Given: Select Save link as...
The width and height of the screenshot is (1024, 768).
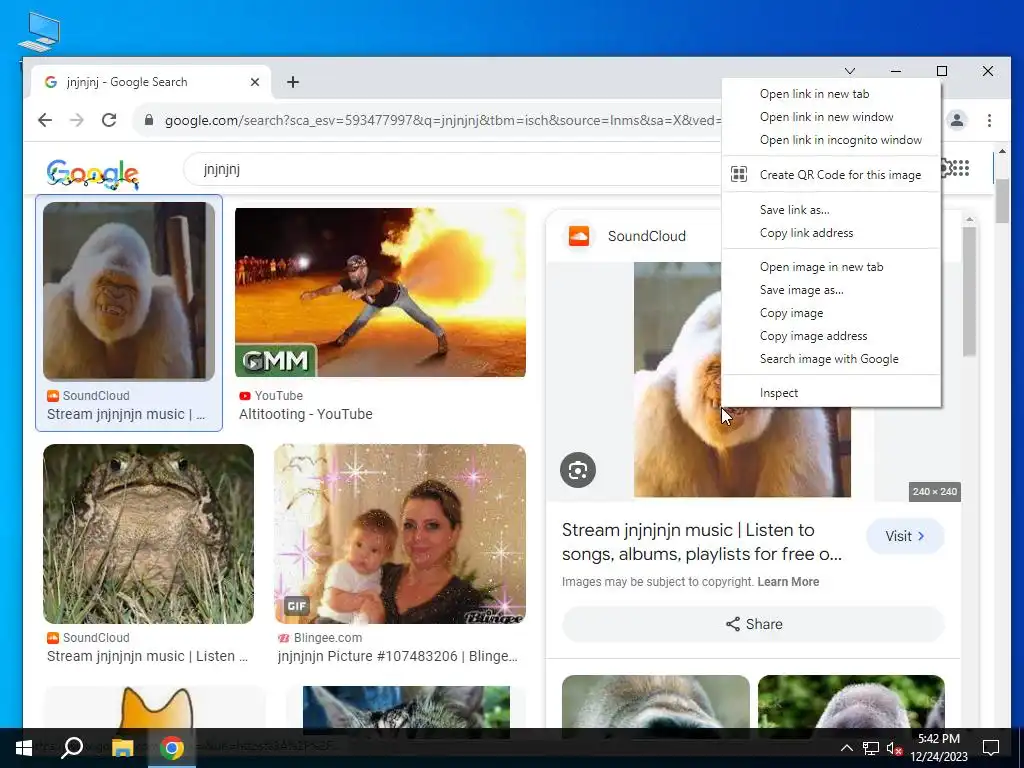Looking at the screenshot, I should [x=831, y=210].
